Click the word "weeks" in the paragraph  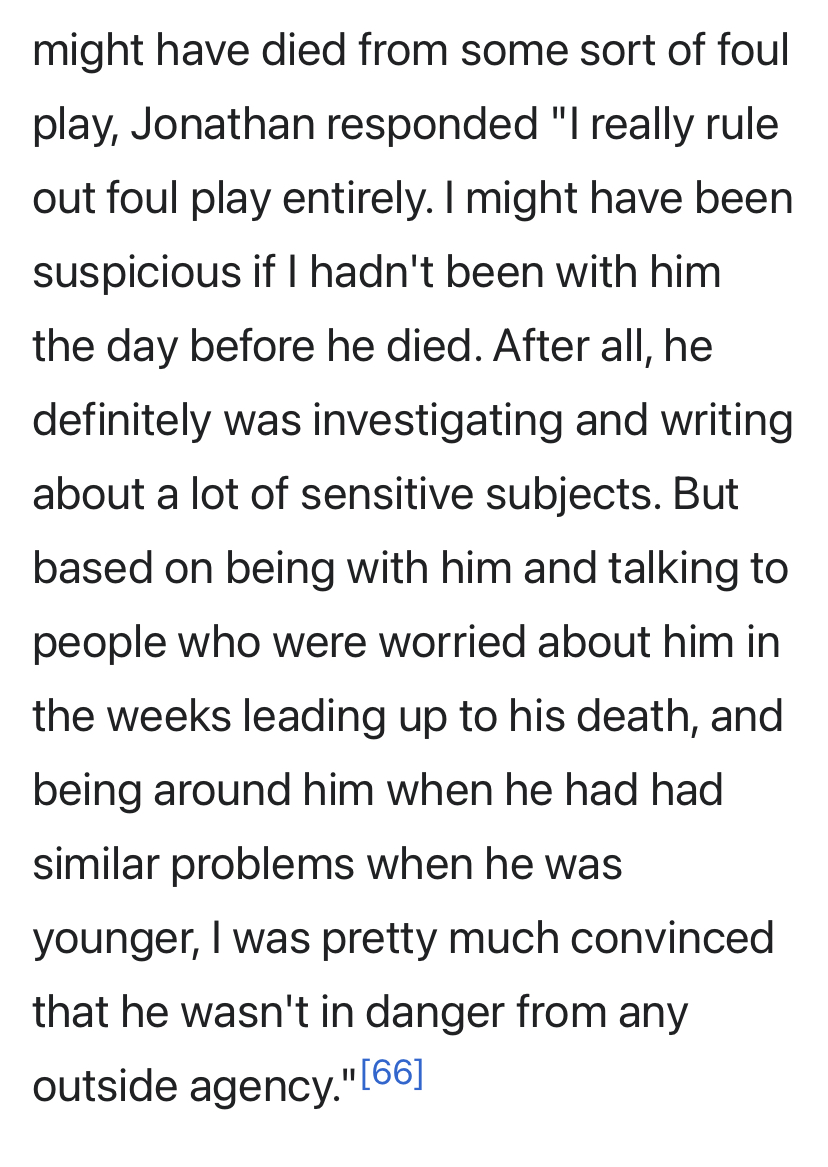point(170,716)
